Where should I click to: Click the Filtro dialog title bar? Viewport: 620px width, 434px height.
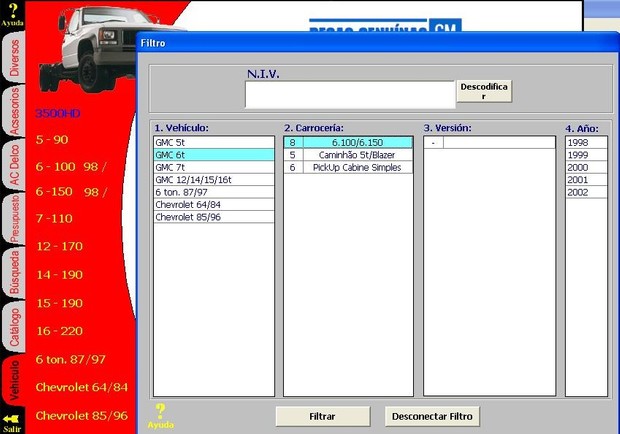click(378, 43)
